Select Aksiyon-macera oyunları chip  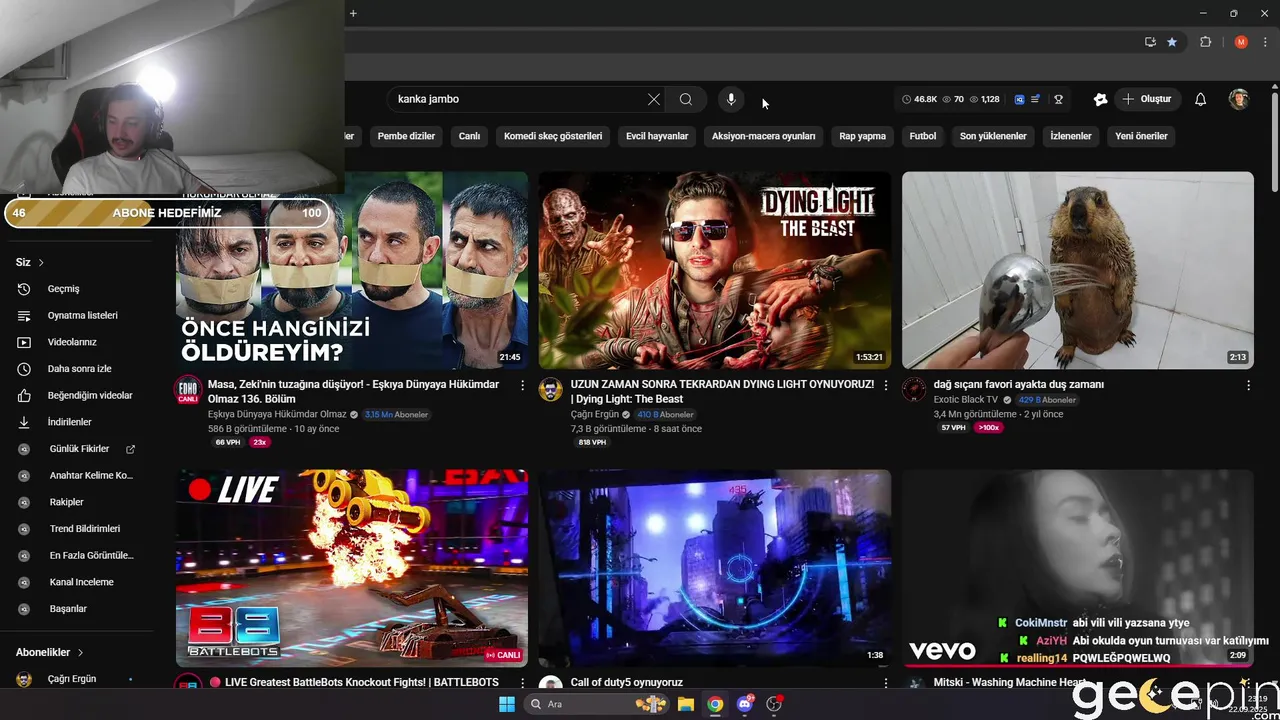pos(764,136)
